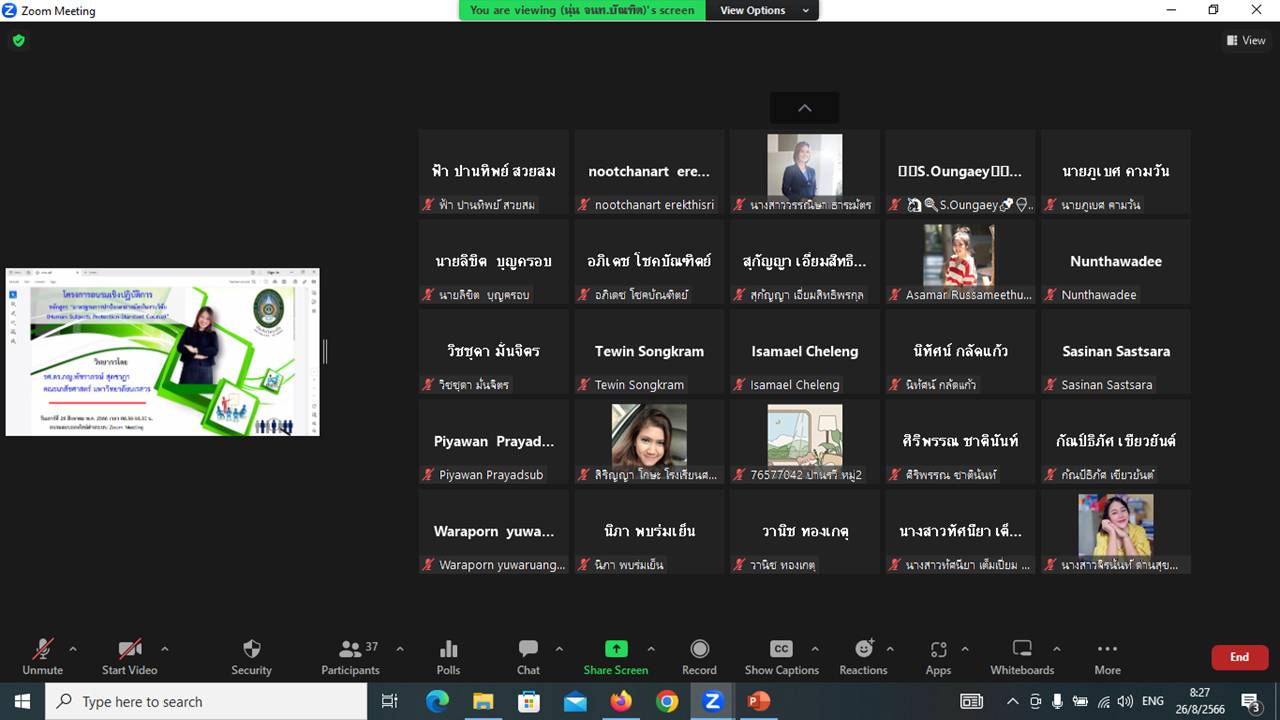Open the Security shield options
This screenshot has height=720, width=1280.
click(x=251, y=656)
